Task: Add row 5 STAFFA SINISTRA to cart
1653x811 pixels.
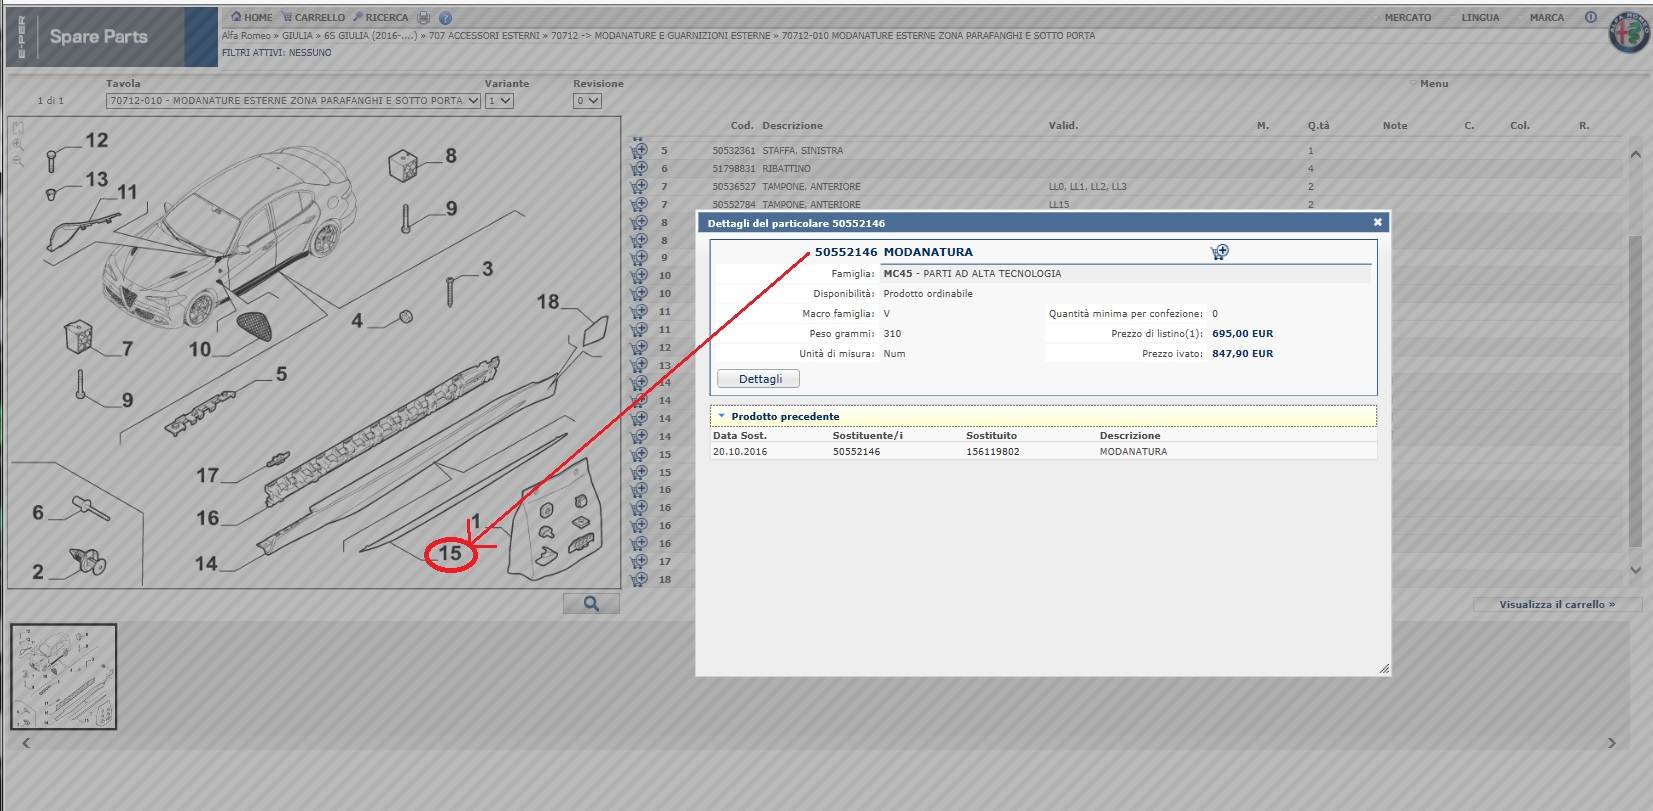Action: tap(639, 151)
